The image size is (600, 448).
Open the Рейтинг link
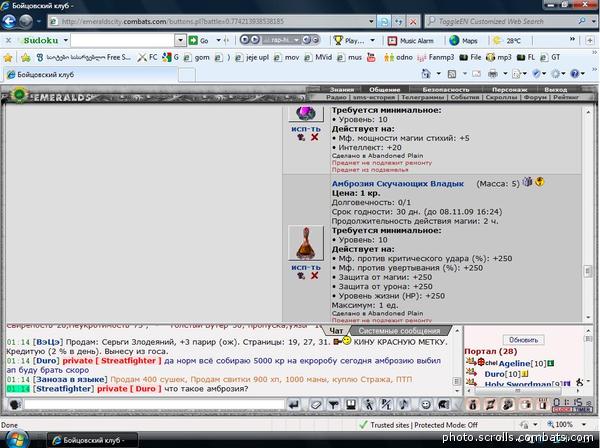[566, 98]
